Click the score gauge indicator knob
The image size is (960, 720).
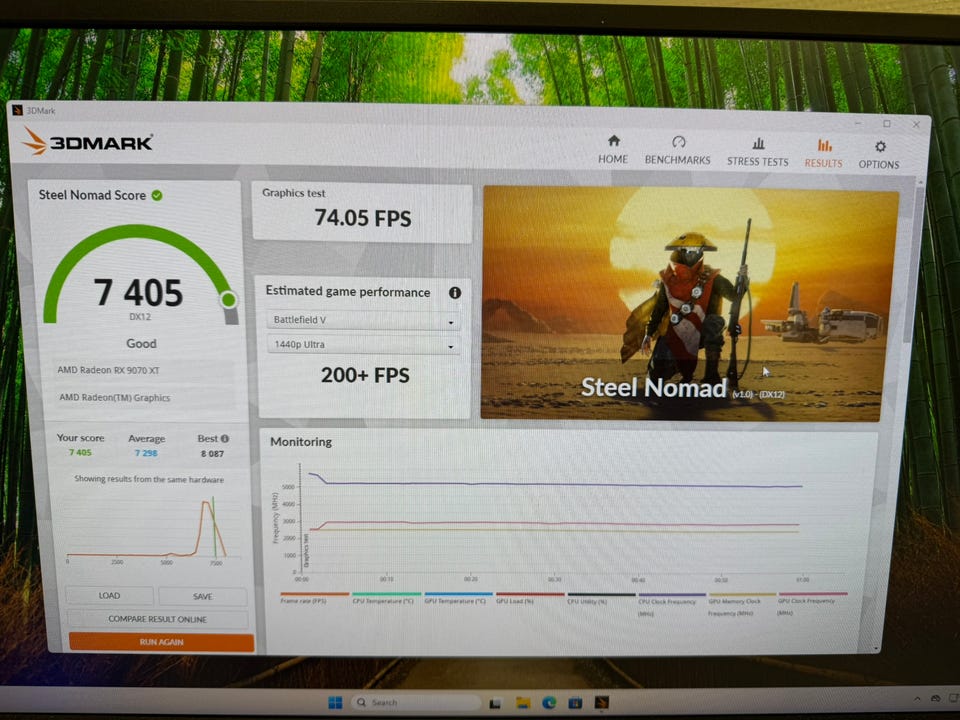tap(228, 300)
